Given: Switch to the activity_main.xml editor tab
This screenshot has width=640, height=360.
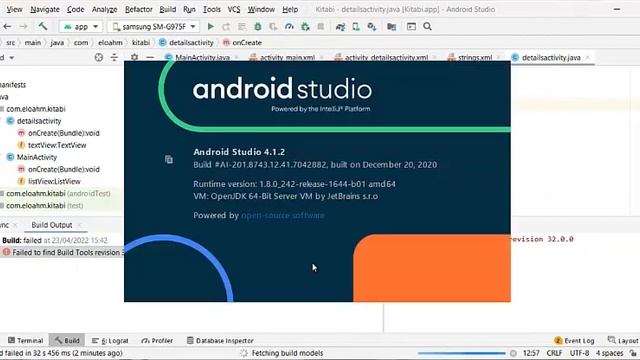Looking at the screenshot, I should (x=287, y=57).
